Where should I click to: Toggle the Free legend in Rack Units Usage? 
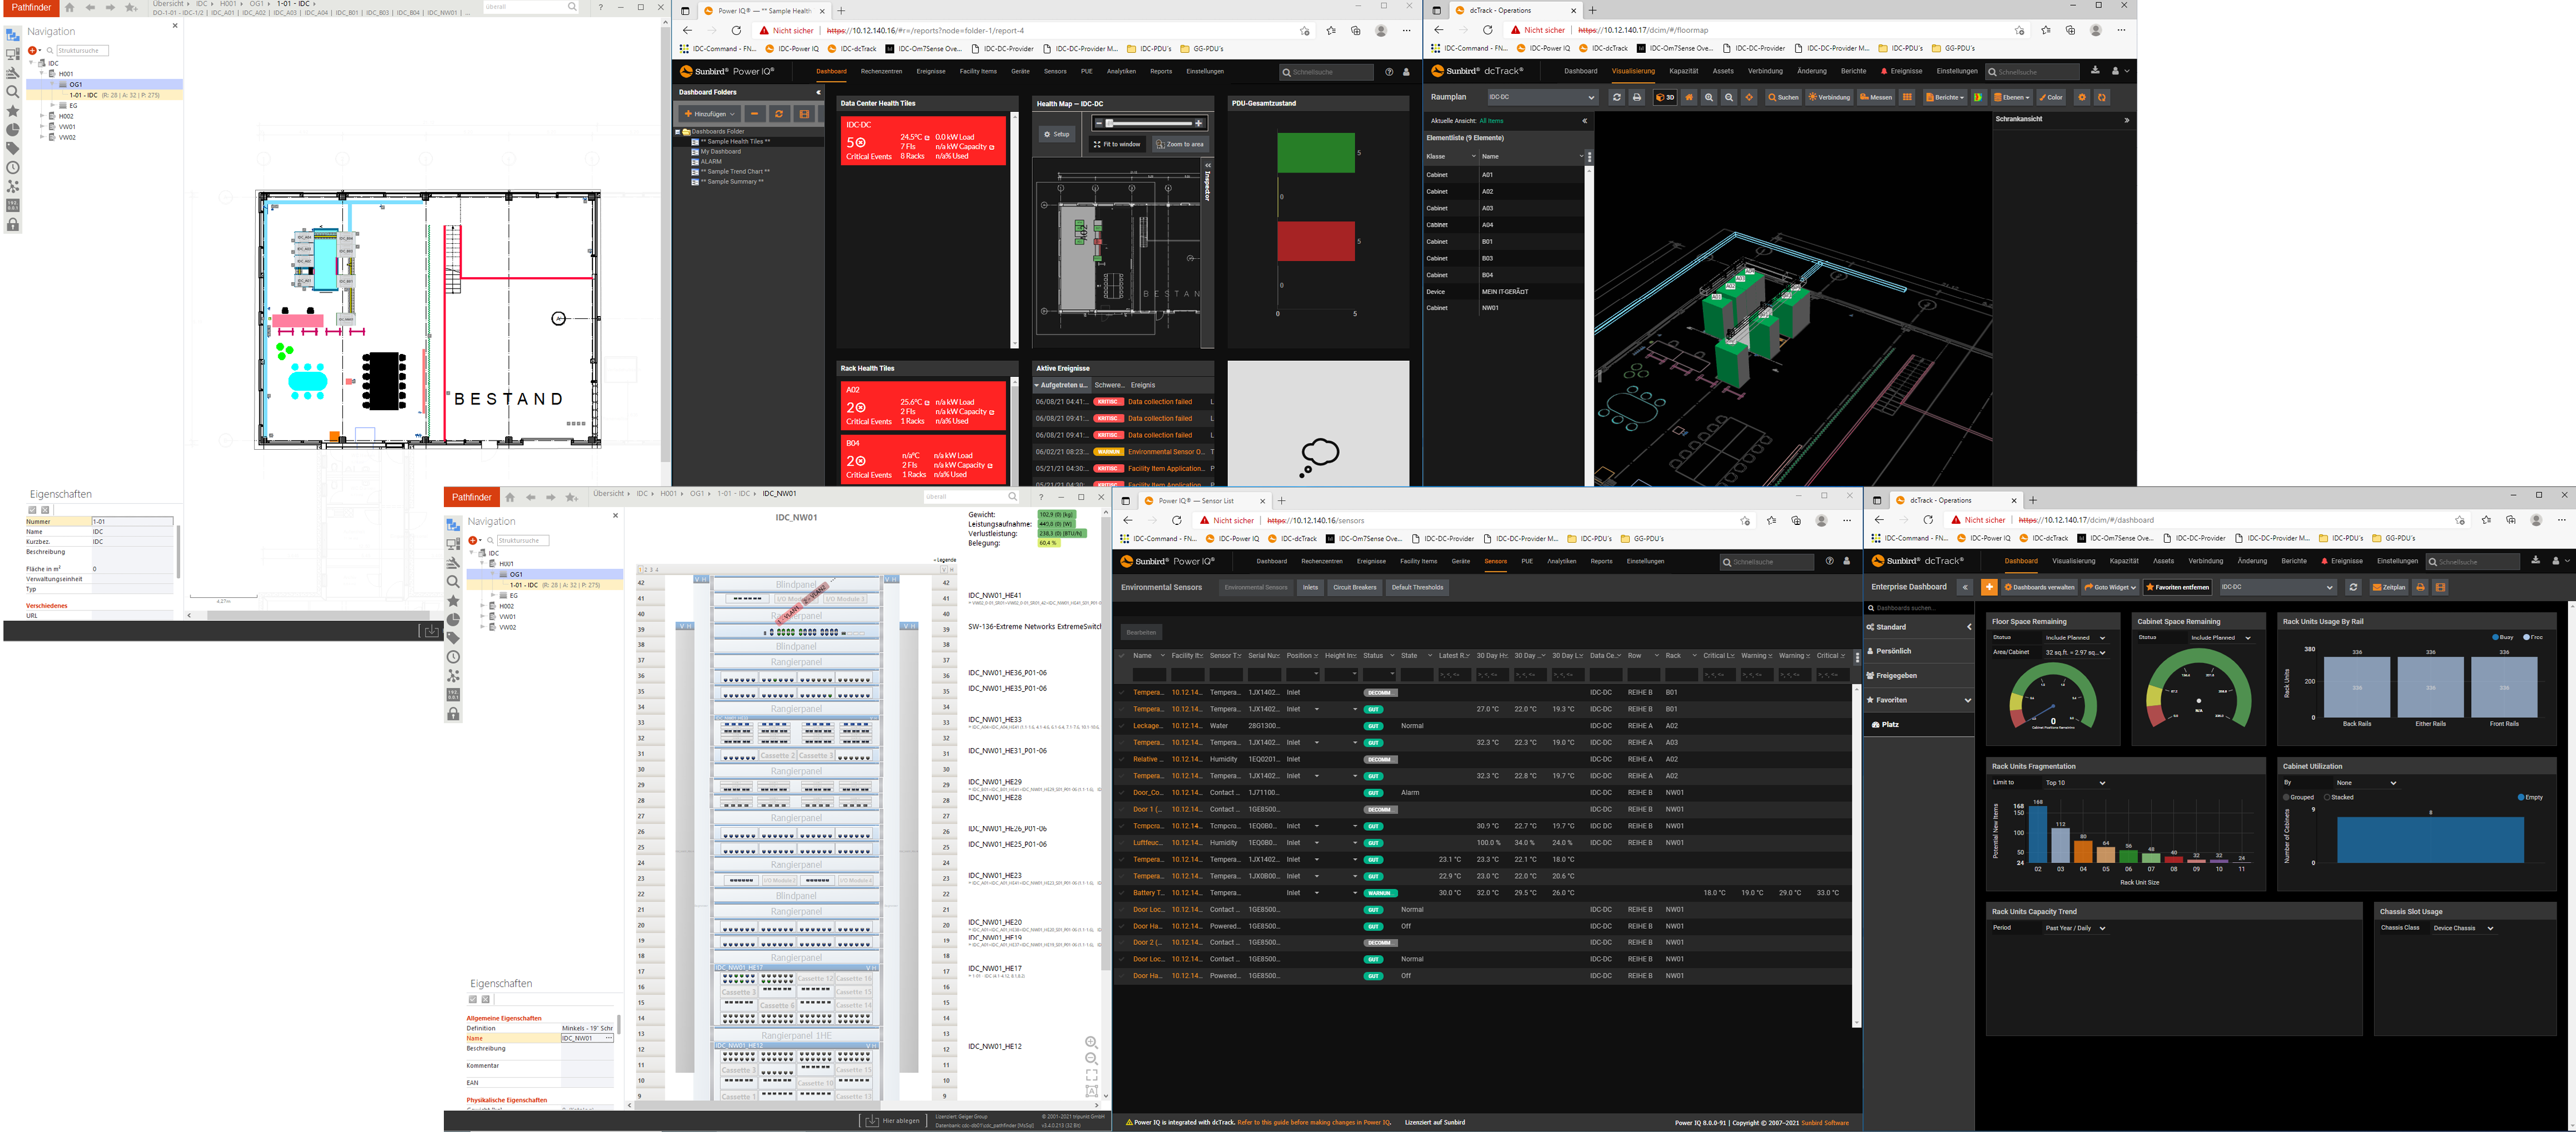[2532, 637]
